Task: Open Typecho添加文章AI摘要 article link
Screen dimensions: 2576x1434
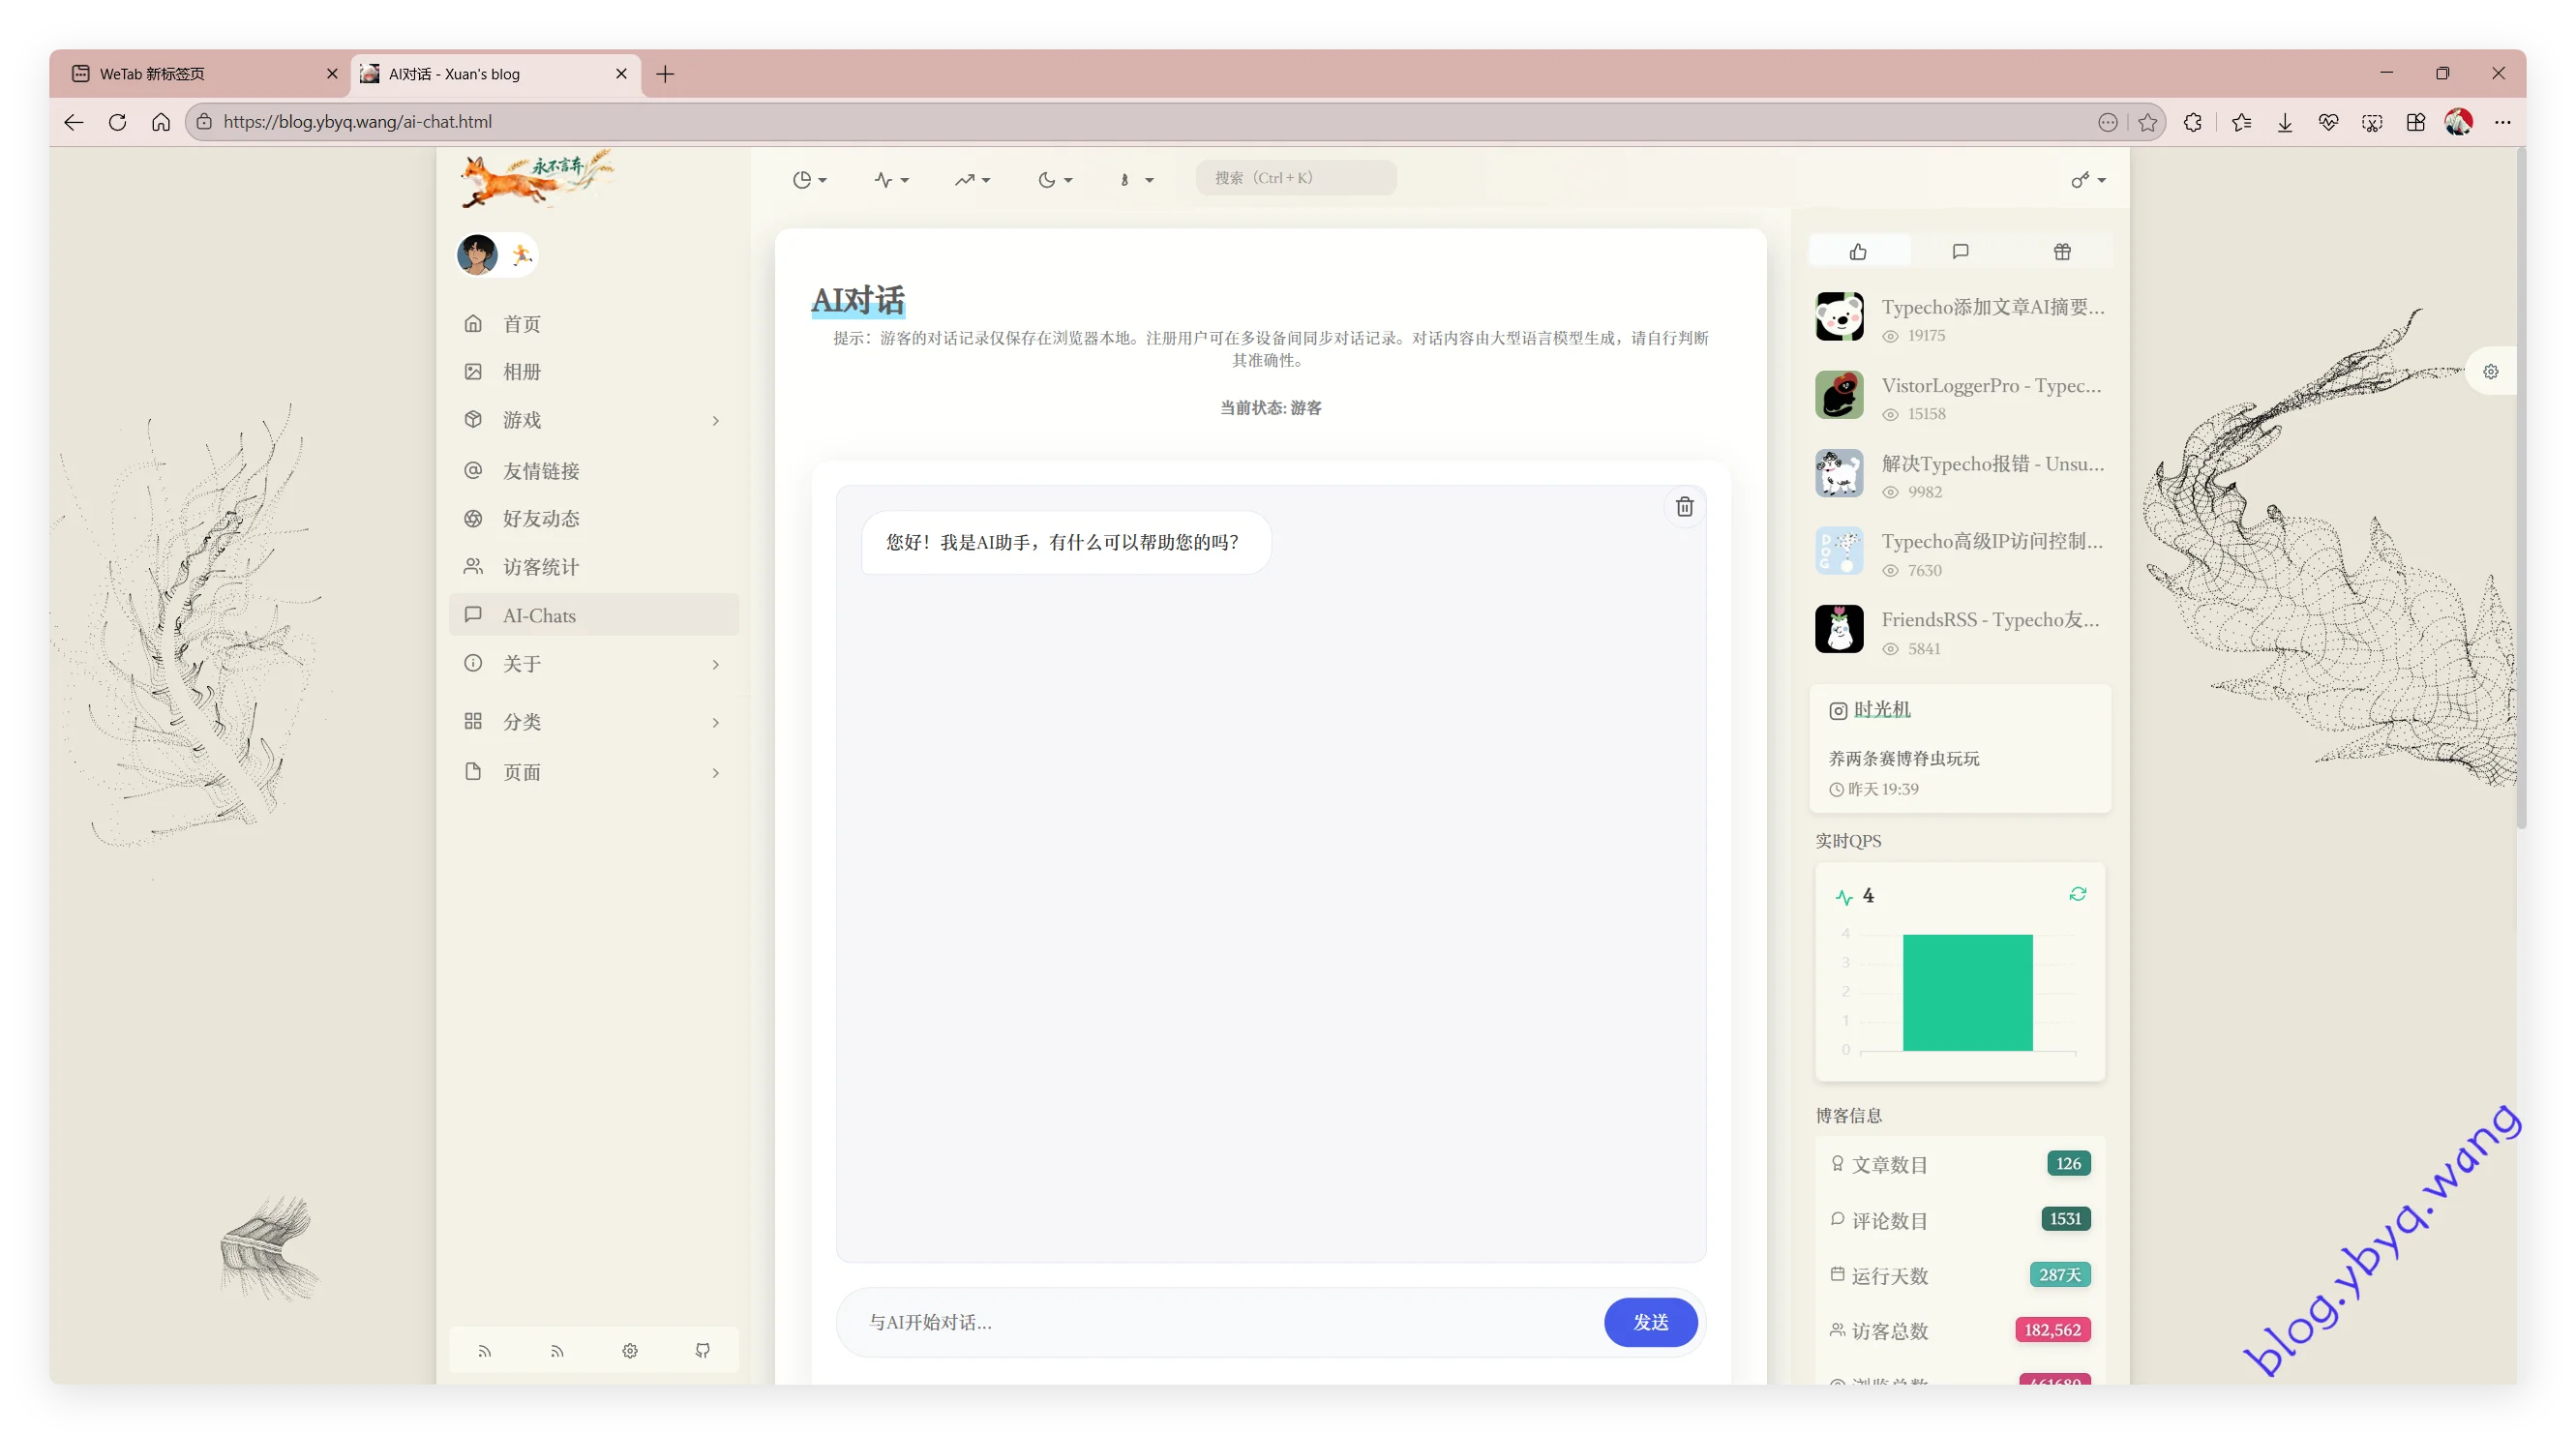Action: coord(1992,307)
